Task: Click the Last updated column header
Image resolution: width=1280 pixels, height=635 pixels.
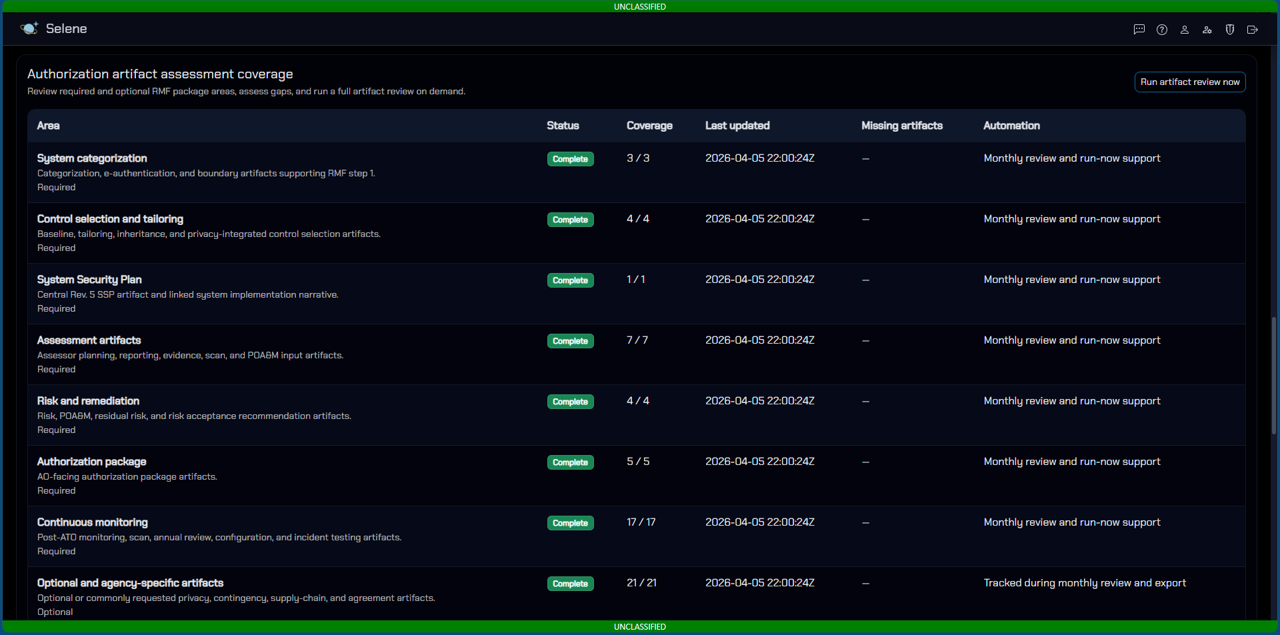Action: point(737,126)
